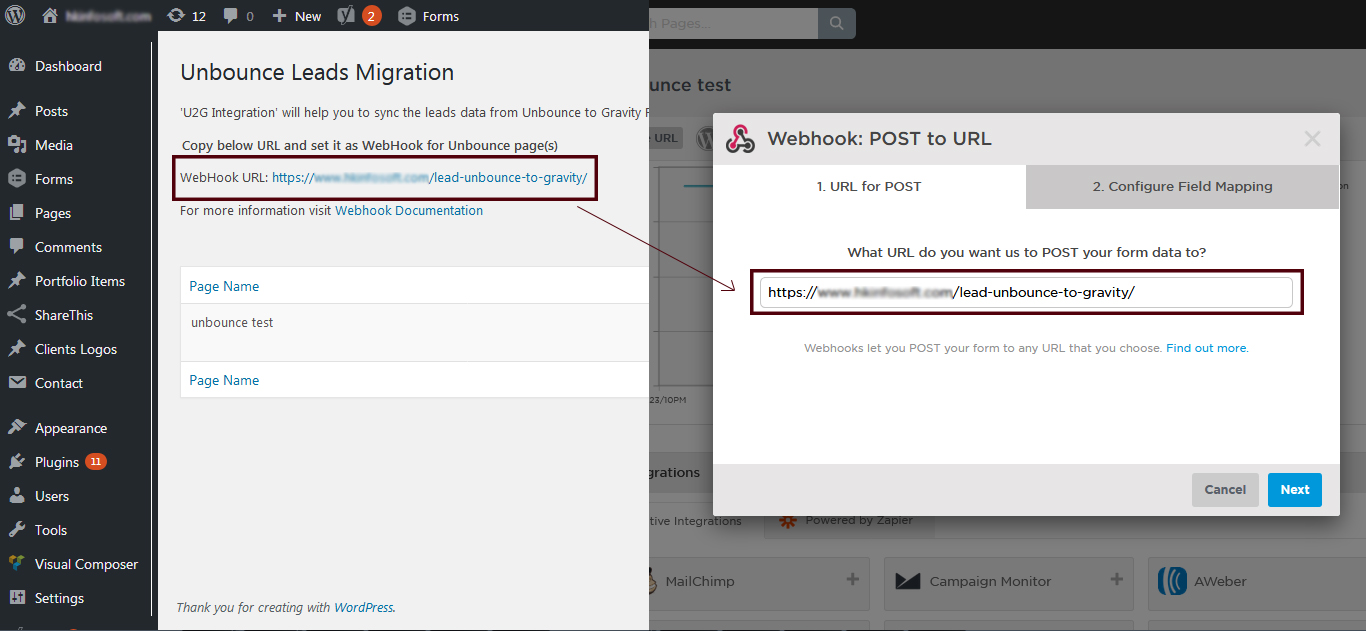The width and height of the screenshot is (1366, 631).
Task: Open Visual Composer label in sidebar
Action: [x=87, y=564]
